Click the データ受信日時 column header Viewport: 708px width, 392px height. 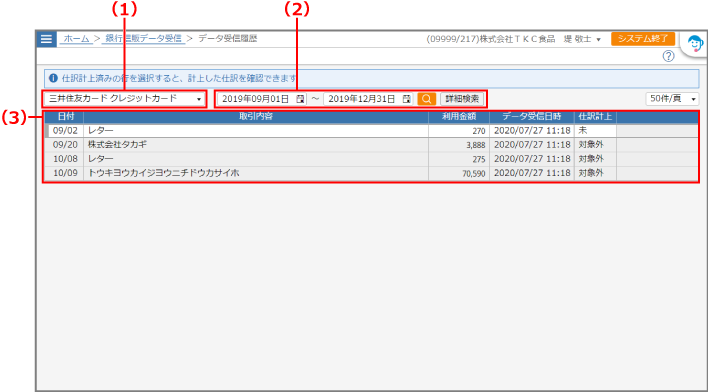[x=532, y=117]
